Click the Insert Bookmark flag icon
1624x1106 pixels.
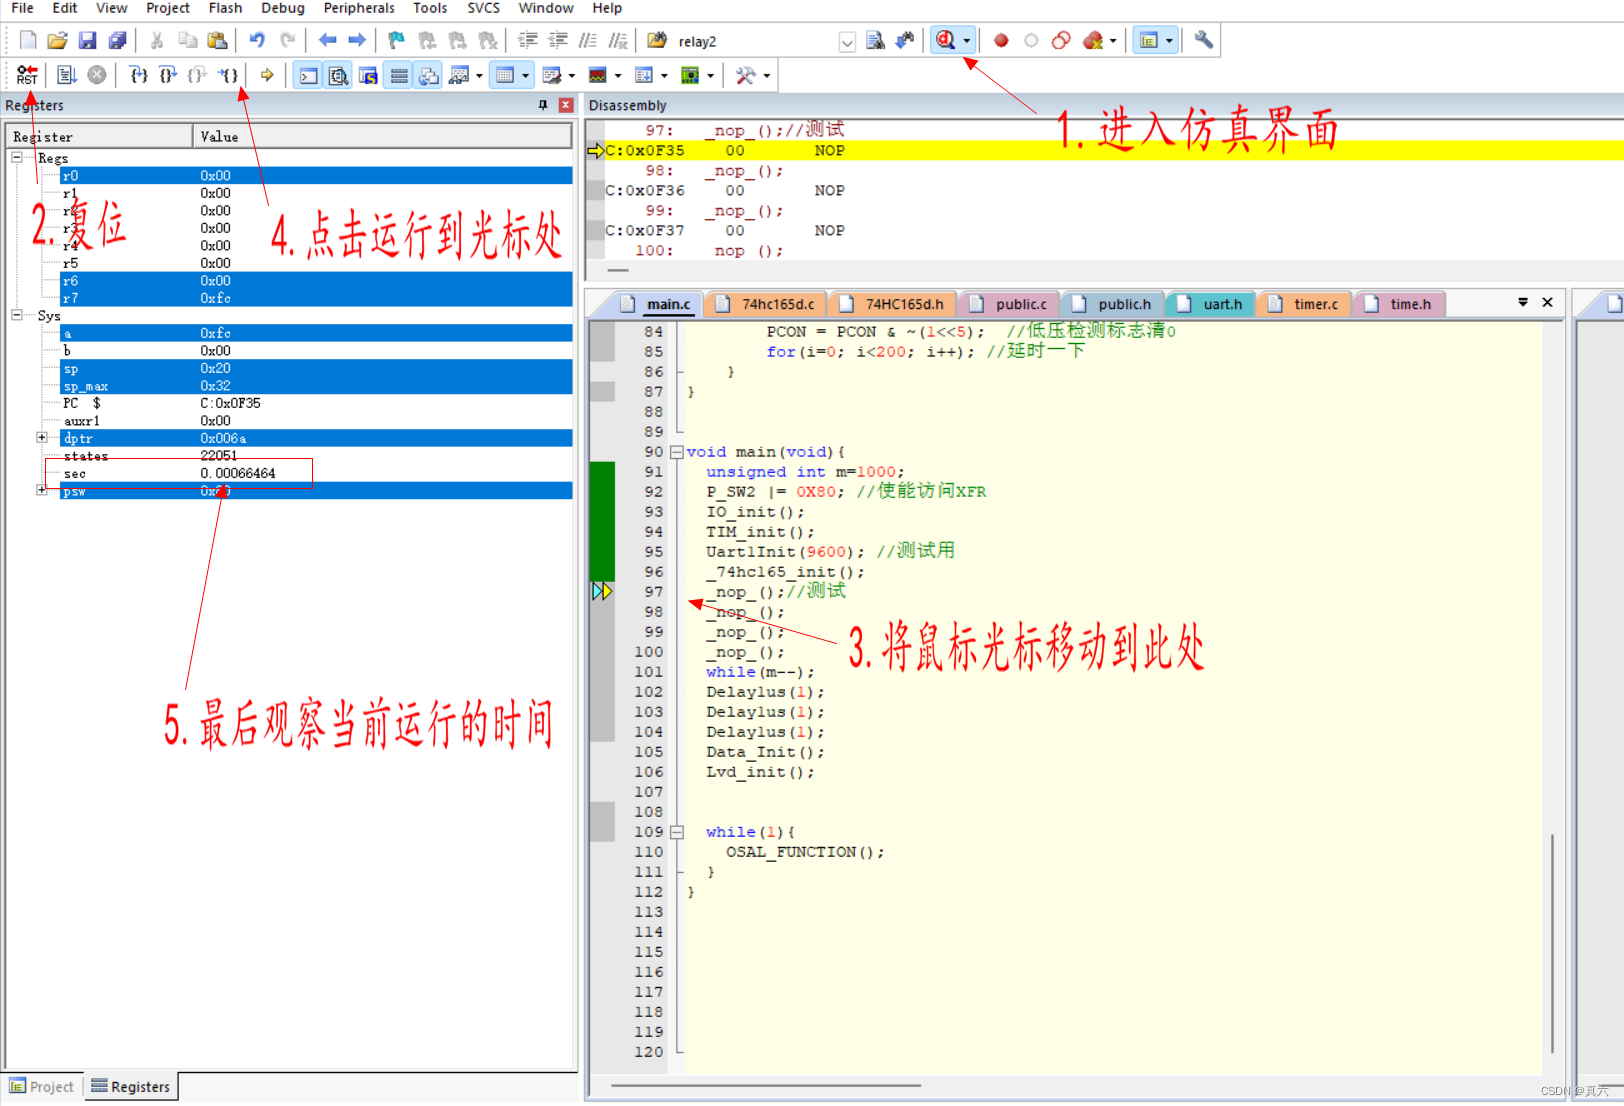click(x=397, y=40)
